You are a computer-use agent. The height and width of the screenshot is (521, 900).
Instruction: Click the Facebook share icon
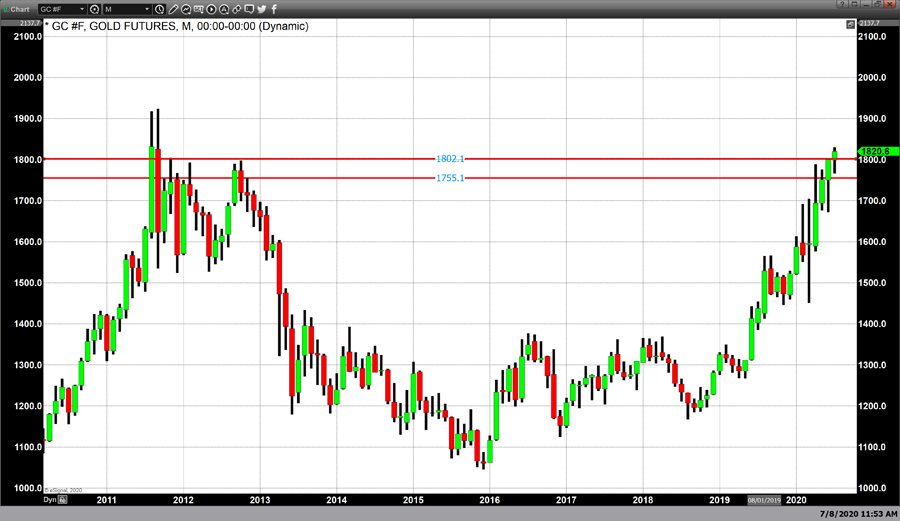click(274, 9)
